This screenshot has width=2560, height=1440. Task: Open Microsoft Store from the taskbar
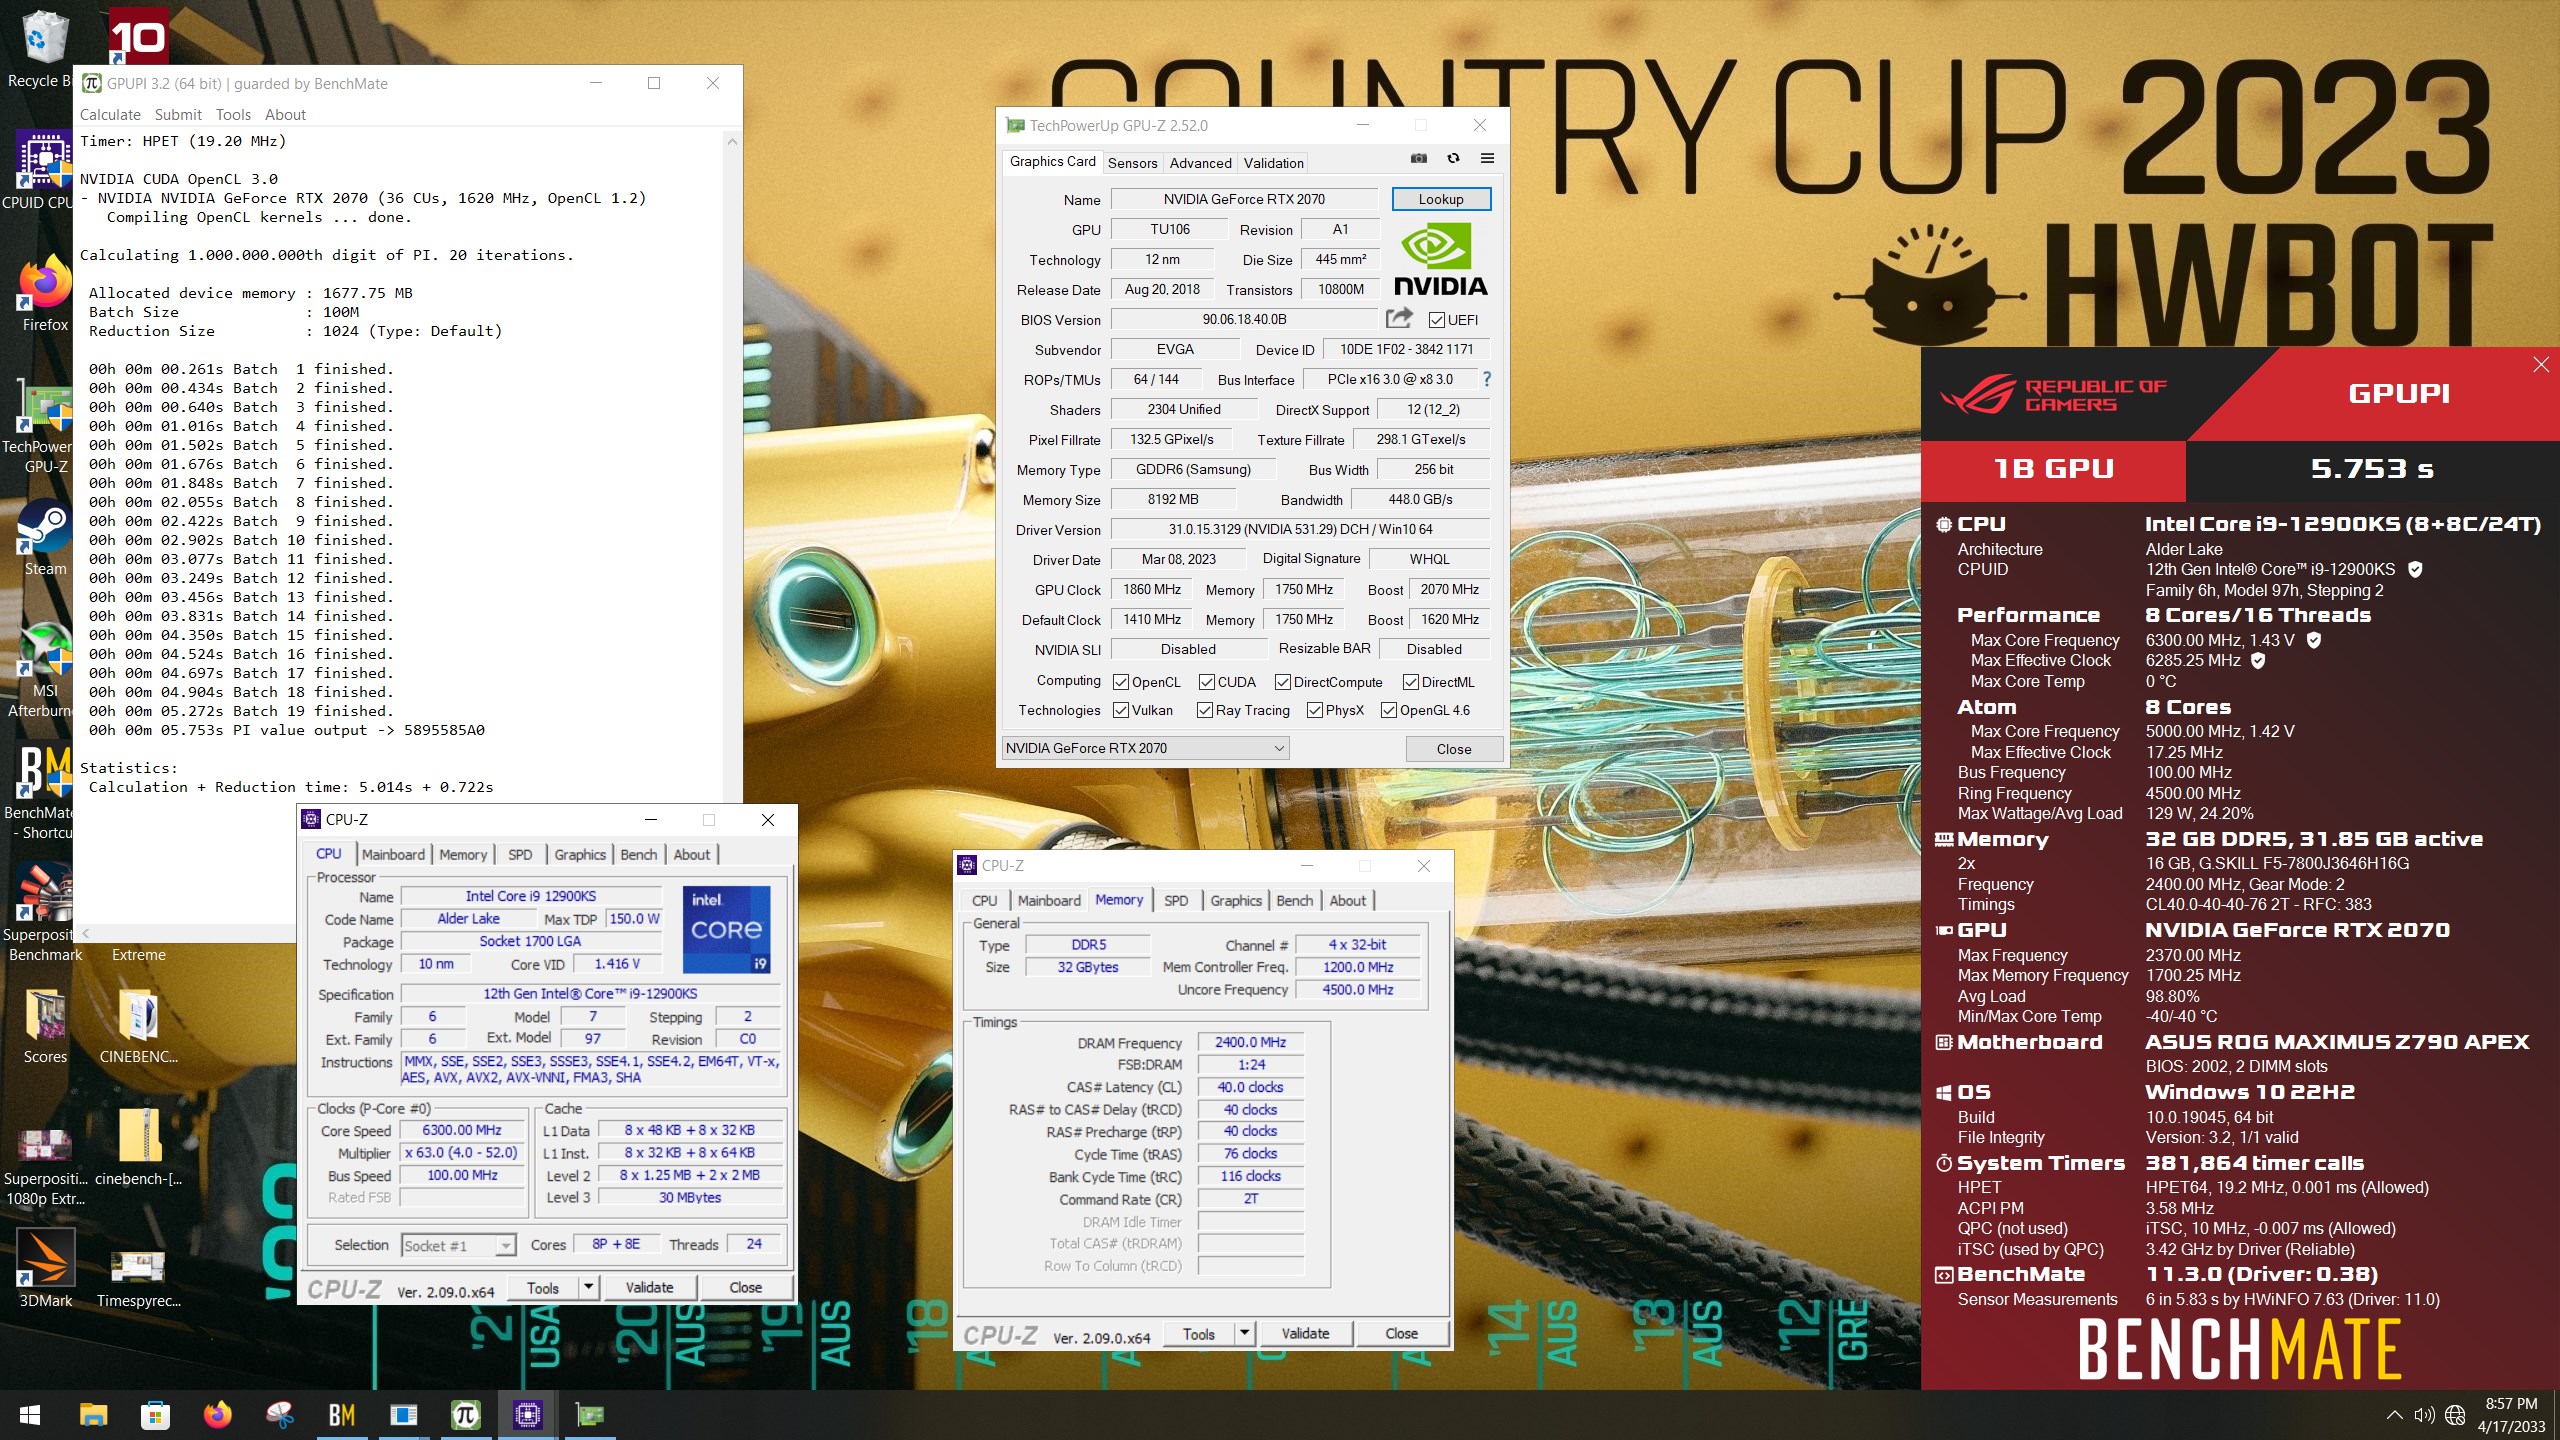pos(155,1415)
